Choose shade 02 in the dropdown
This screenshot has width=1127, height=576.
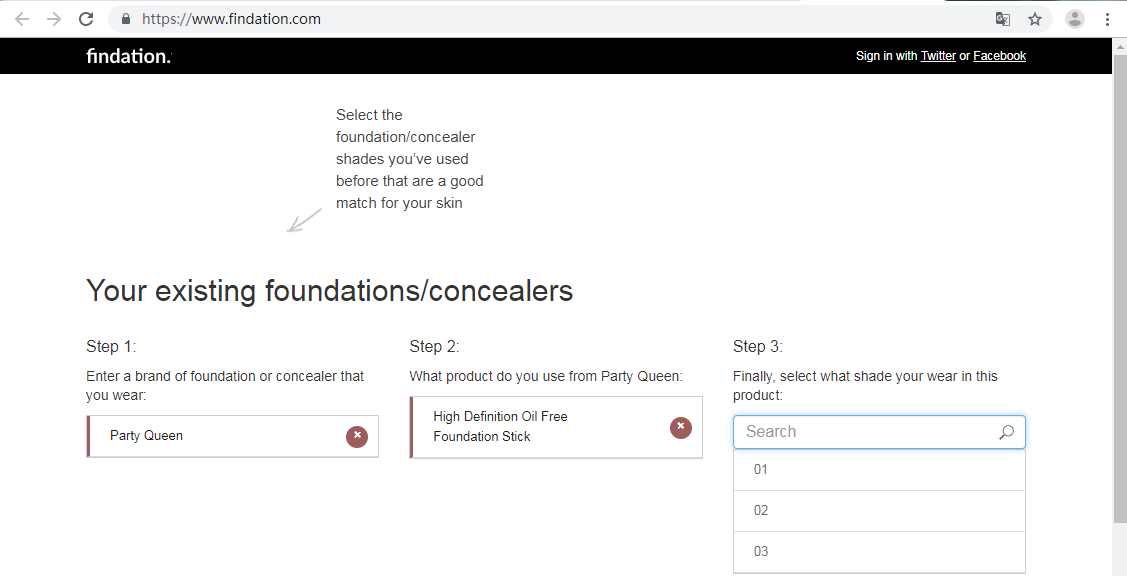point(879,511)
